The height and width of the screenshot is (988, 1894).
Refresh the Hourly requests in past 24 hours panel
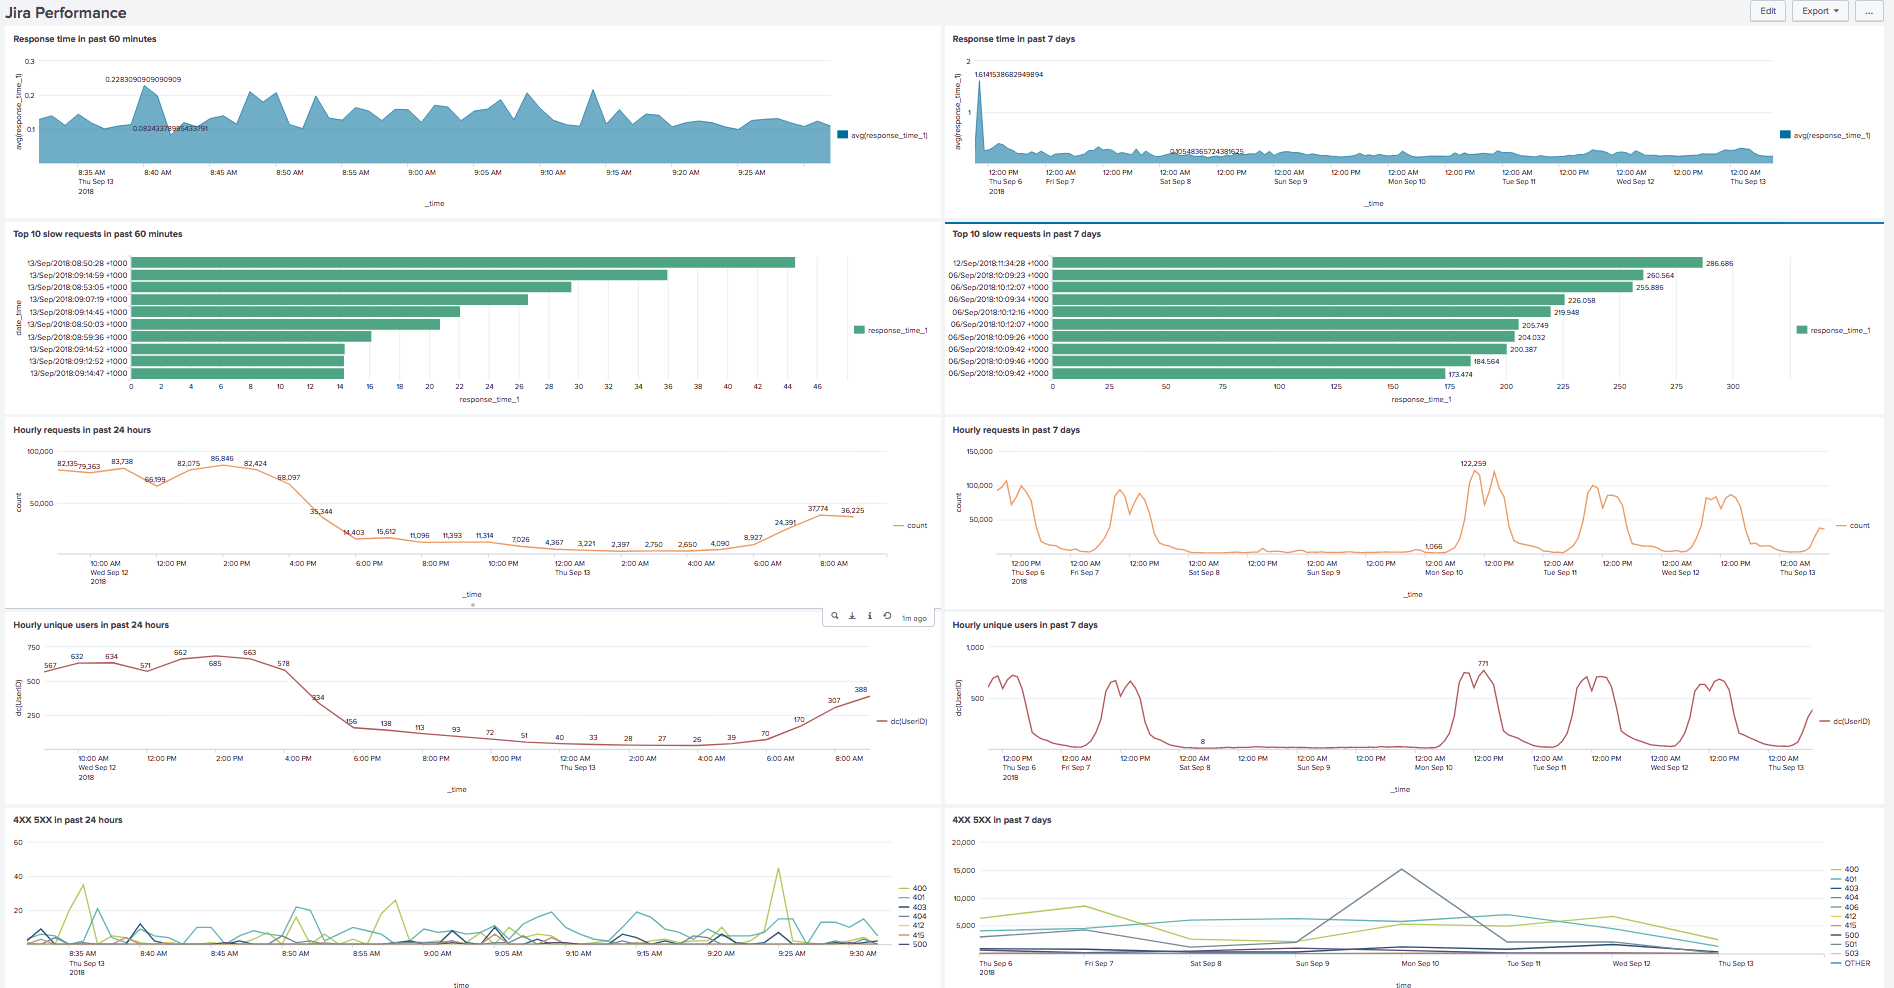coord(887,616)
